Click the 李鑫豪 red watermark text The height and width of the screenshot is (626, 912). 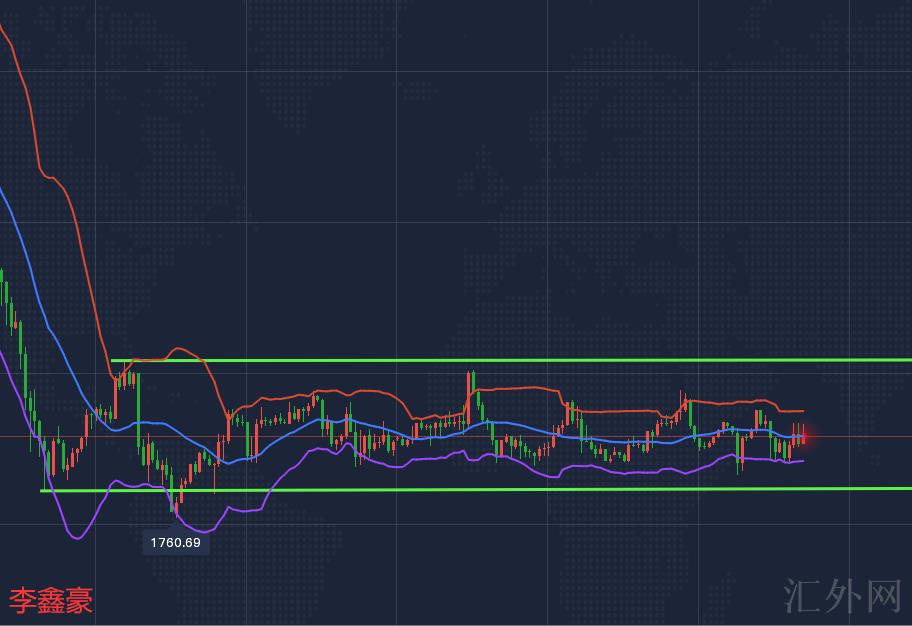pyautogui.click(x=51, y=600)
